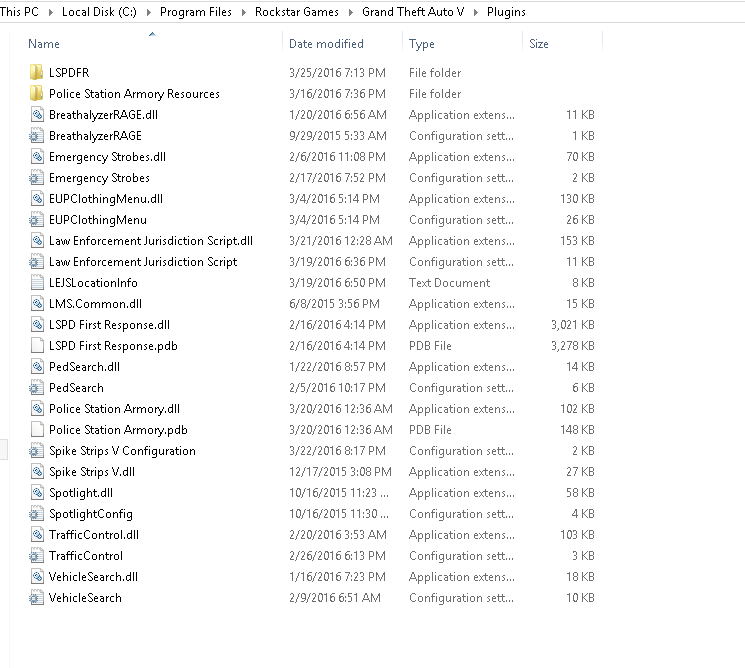Viewport: 745px width, 668px height.
Task: Click date 3/25/2016 7:13 PM
Action: (337, 73)
